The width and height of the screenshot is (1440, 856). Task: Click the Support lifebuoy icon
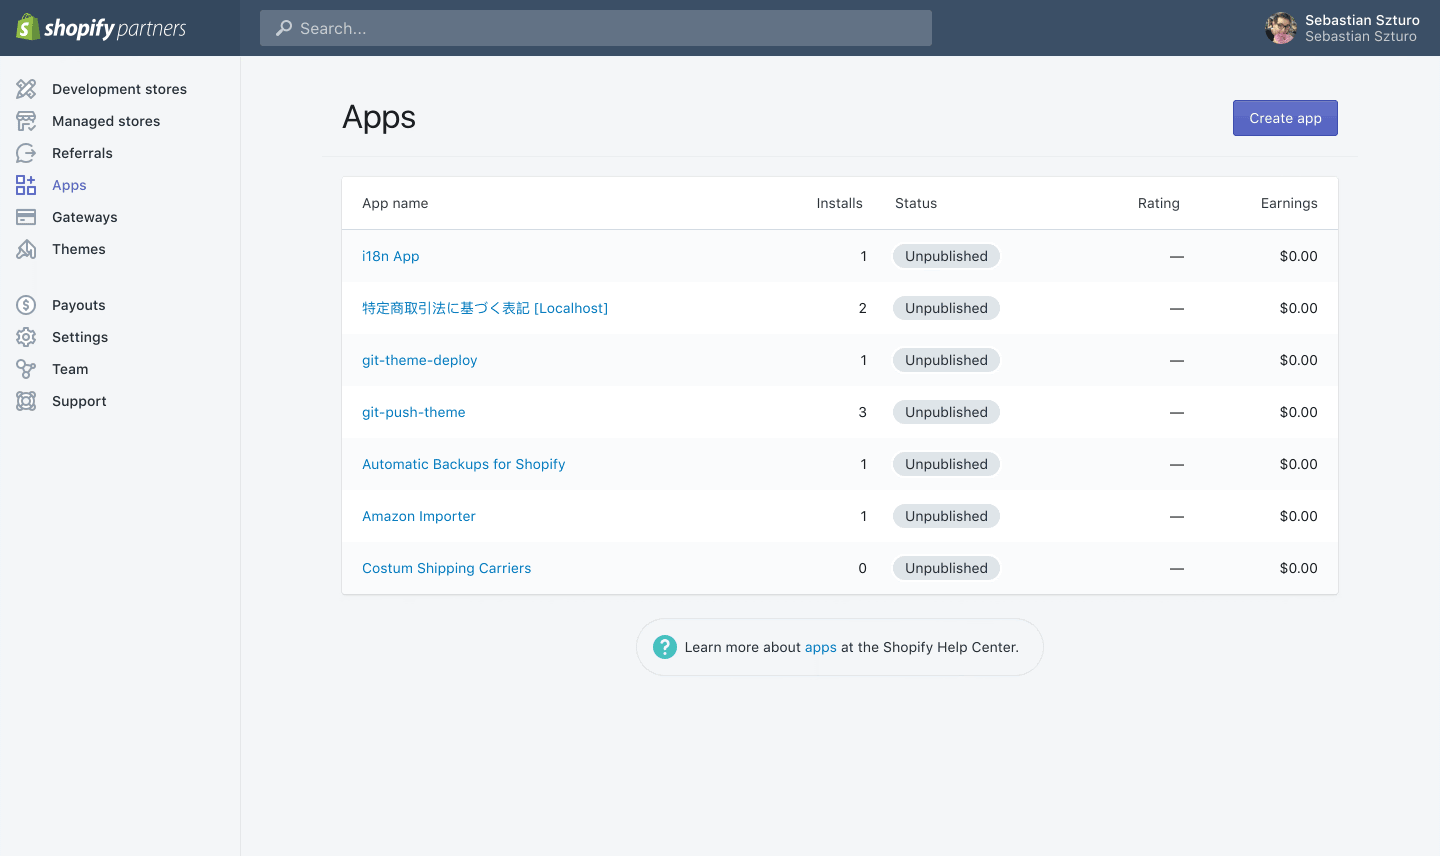click(x=26, y=401)
